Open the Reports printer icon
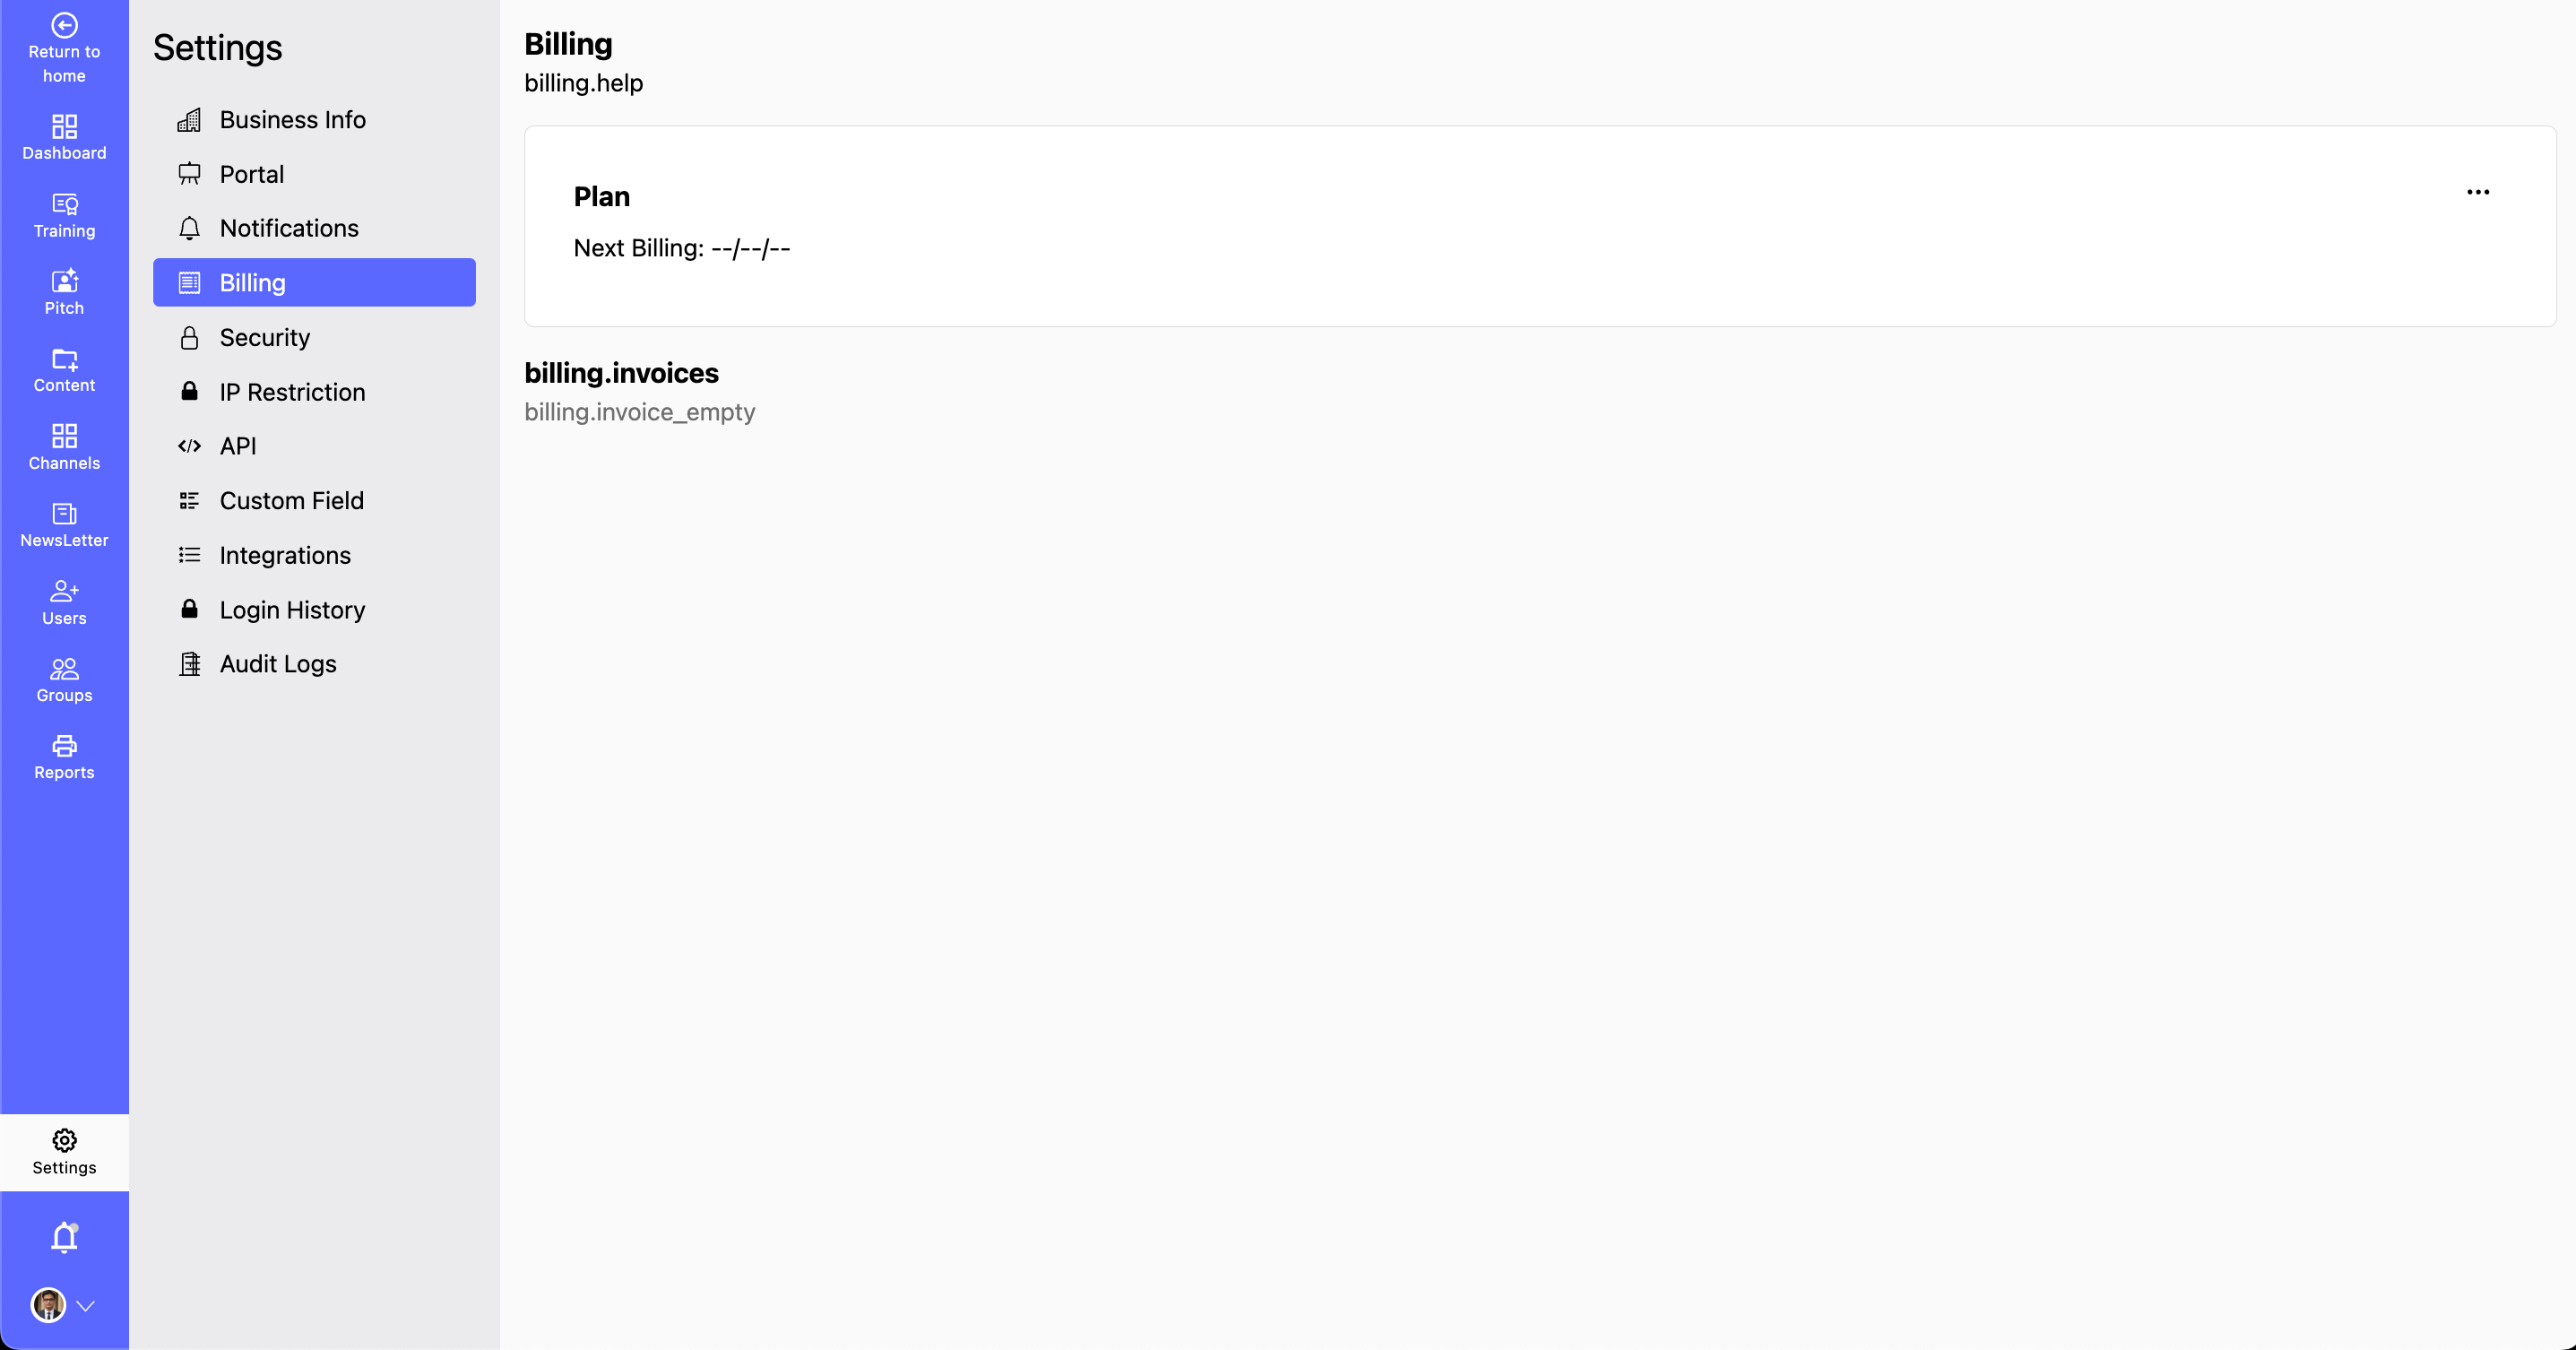The width and height of the screenshot is (2576, 1350). (64, 746)
